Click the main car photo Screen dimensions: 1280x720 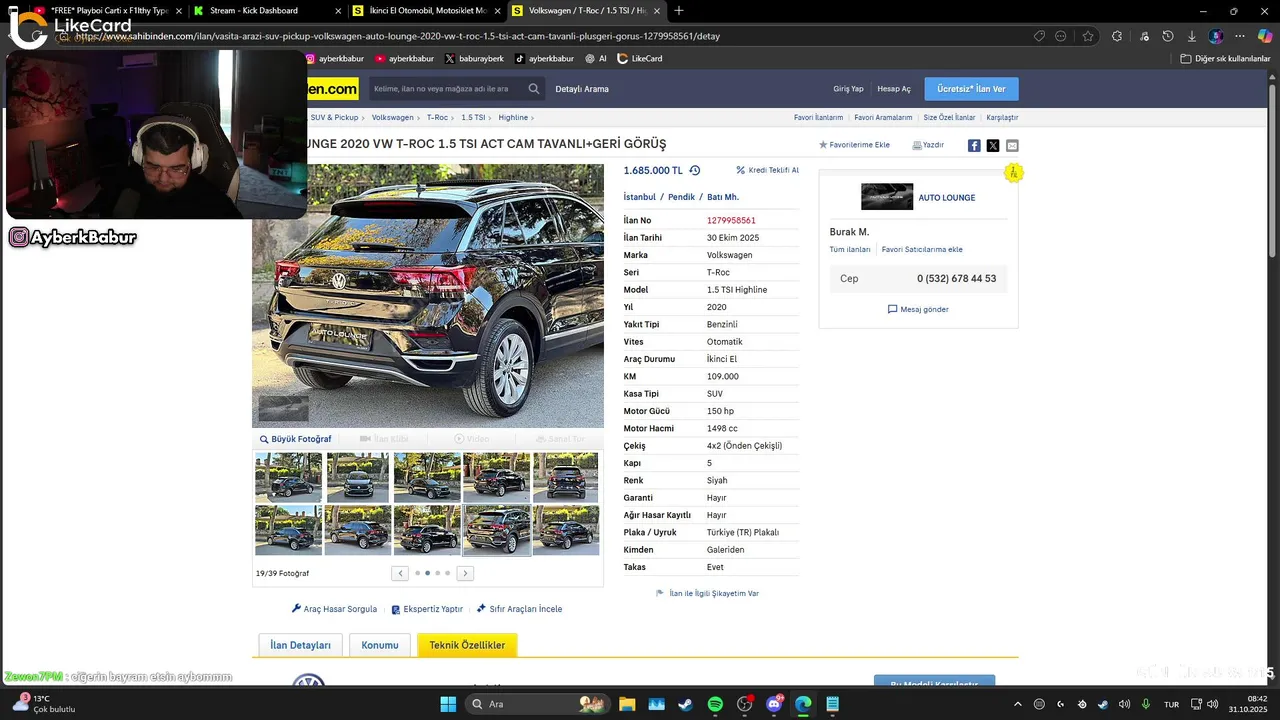[428, 296]
